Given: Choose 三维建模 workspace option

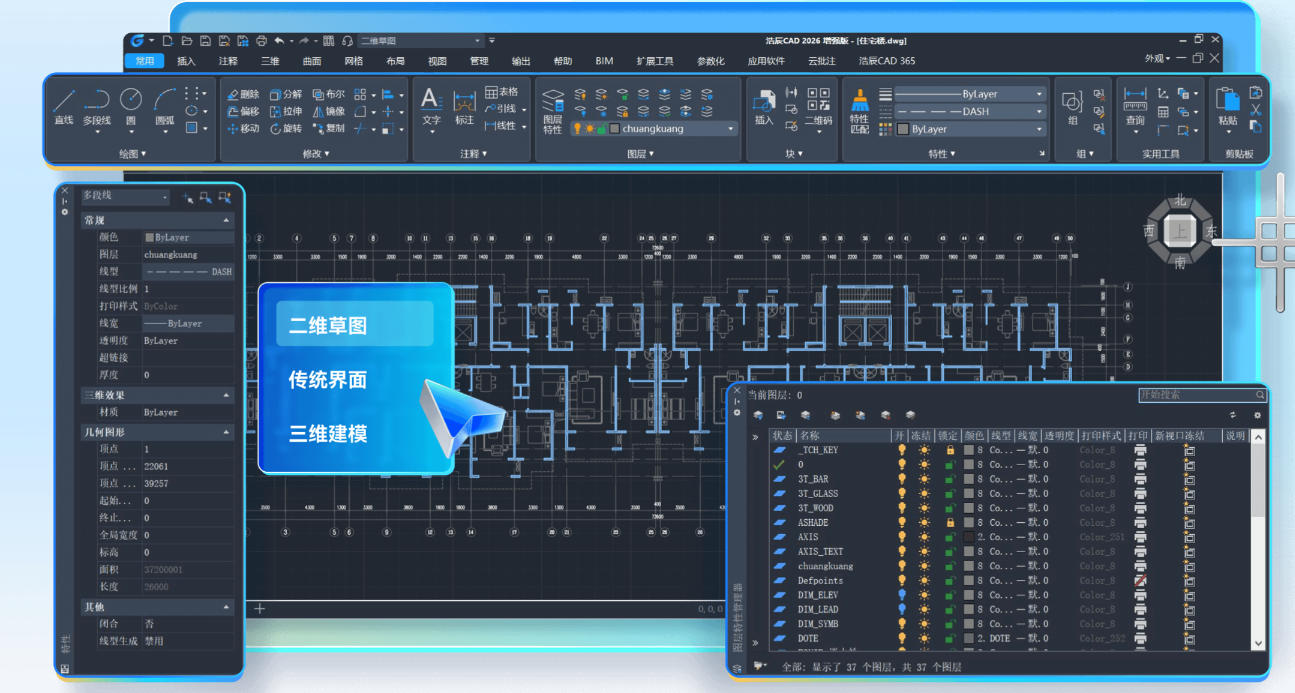Looking at the screenshot, I should (328, 434).
